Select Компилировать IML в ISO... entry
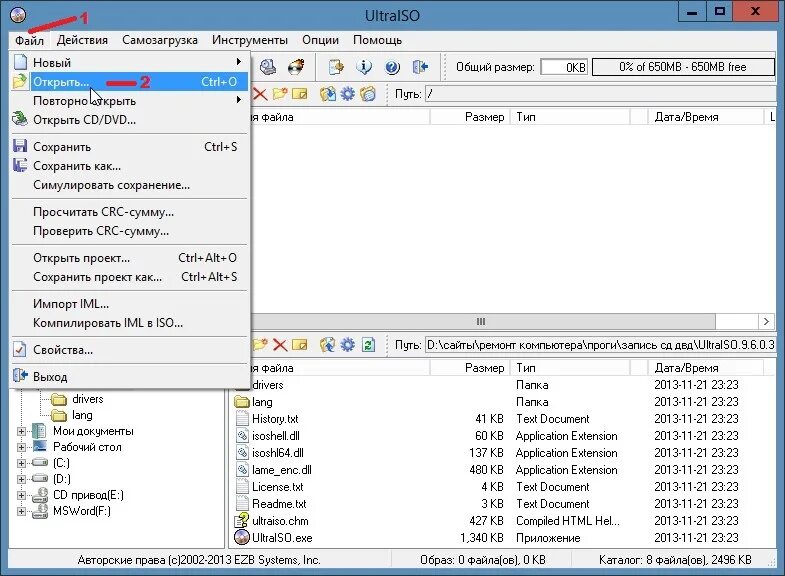 coord(130,323)
